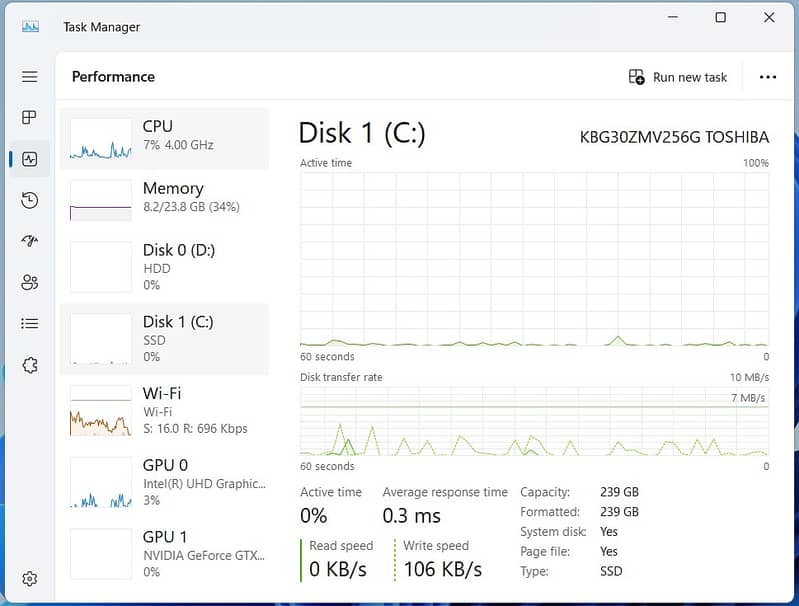The height and width of the screenshot is (606, 799).
Task: Select Memory in the performance list
Action: click(164, 198)
